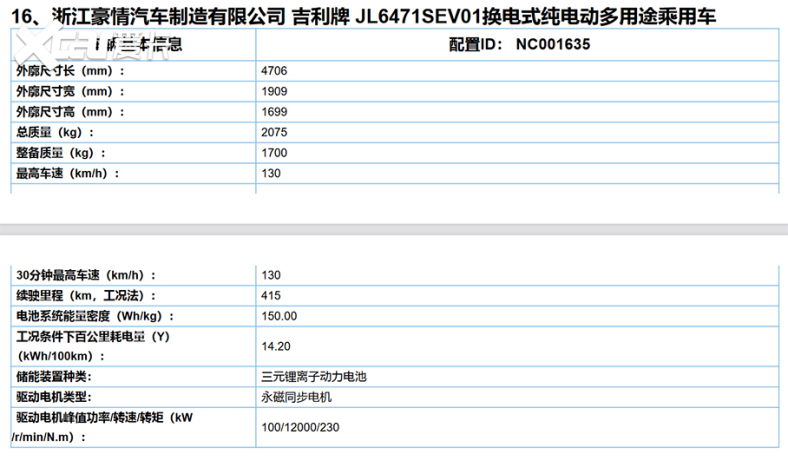Click the 储能装置种类 label
This screenshot has height=461, width=788.
(x=54, y=377)
